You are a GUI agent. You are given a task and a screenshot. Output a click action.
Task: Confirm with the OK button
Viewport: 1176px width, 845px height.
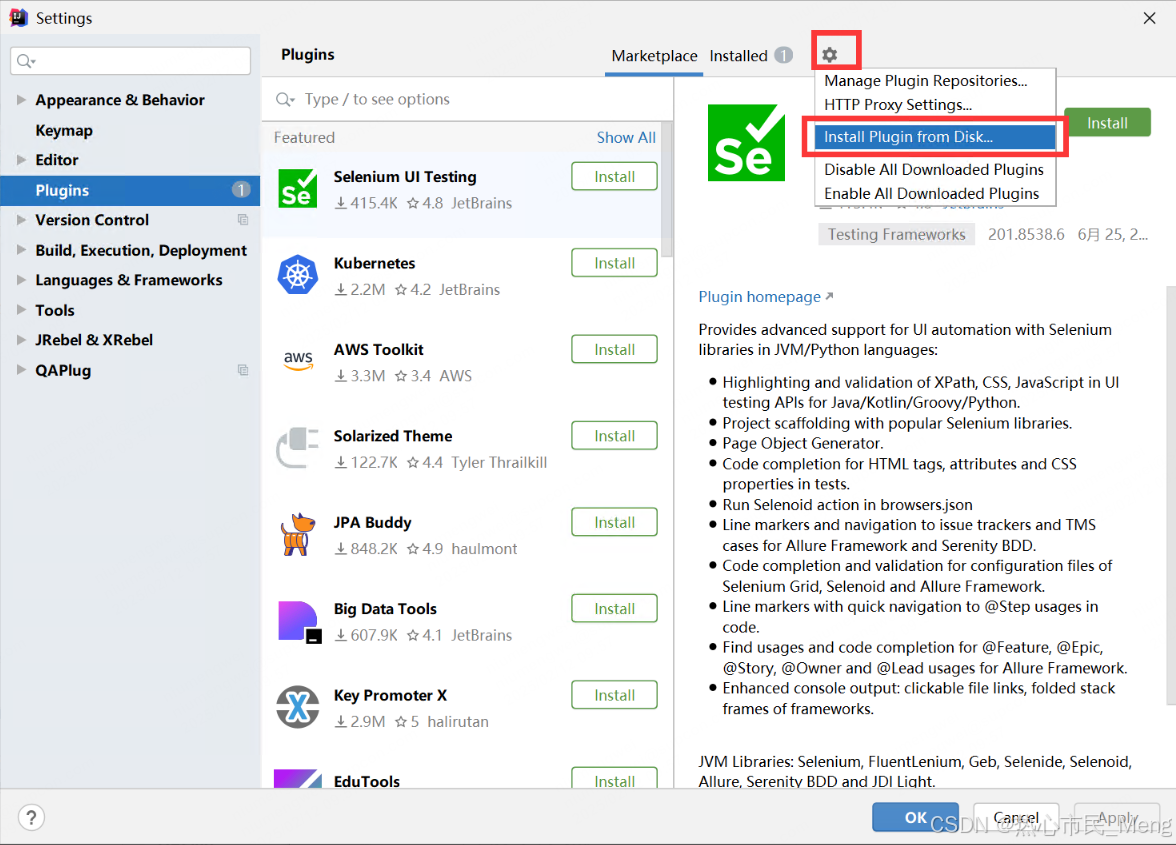[915, 817]
